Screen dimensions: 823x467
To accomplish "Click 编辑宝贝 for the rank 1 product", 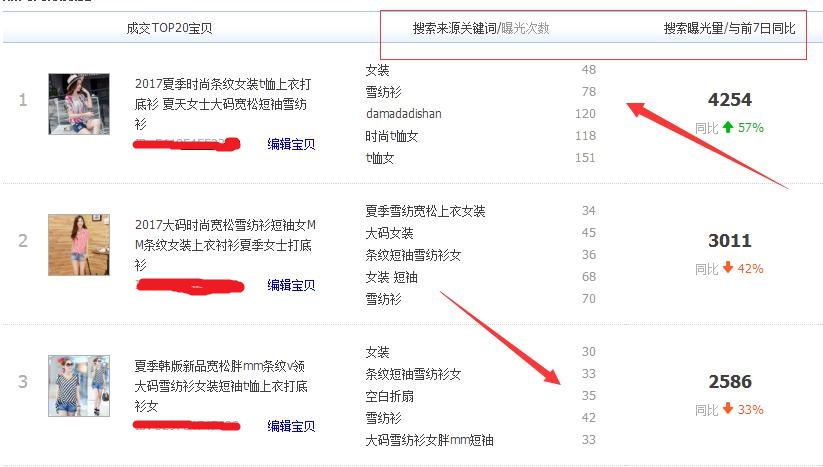I will tap(291, 145).
